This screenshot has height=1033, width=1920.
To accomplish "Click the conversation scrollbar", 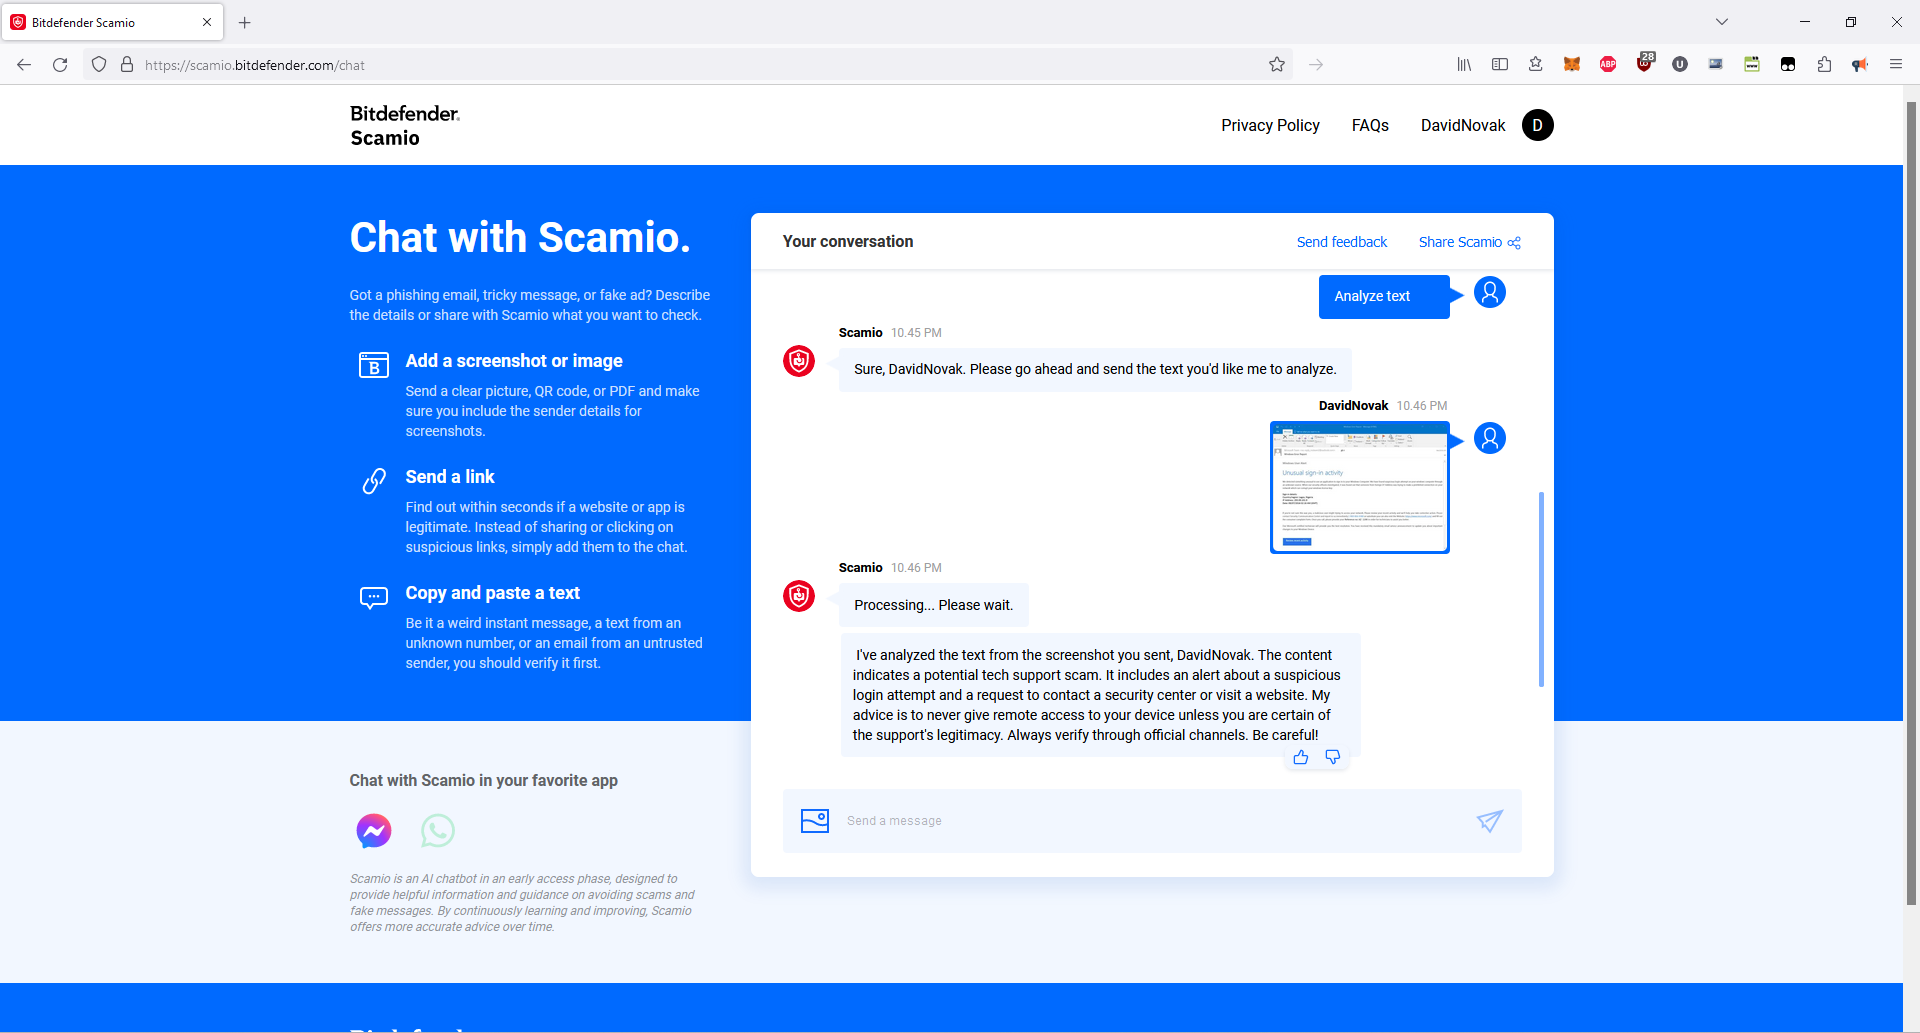I will point(1541,589).
